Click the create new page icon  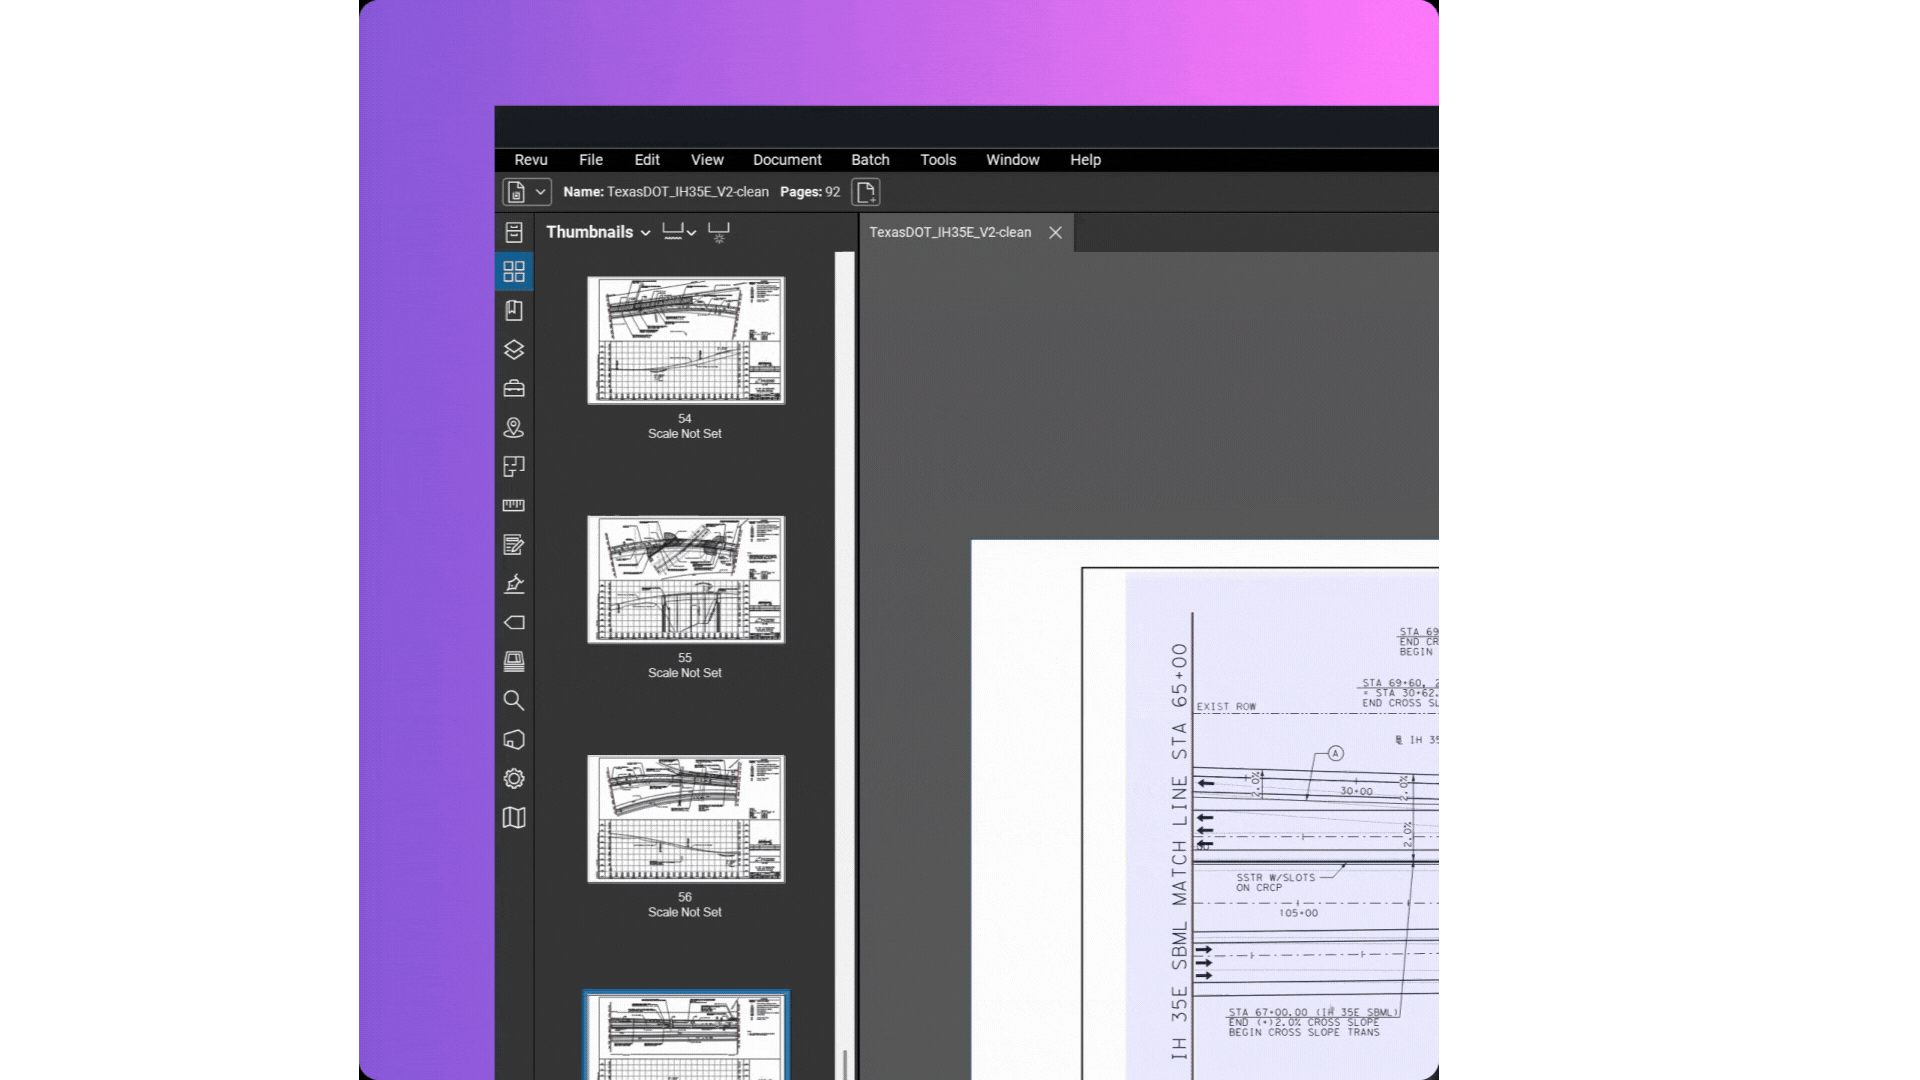[866, 192]
